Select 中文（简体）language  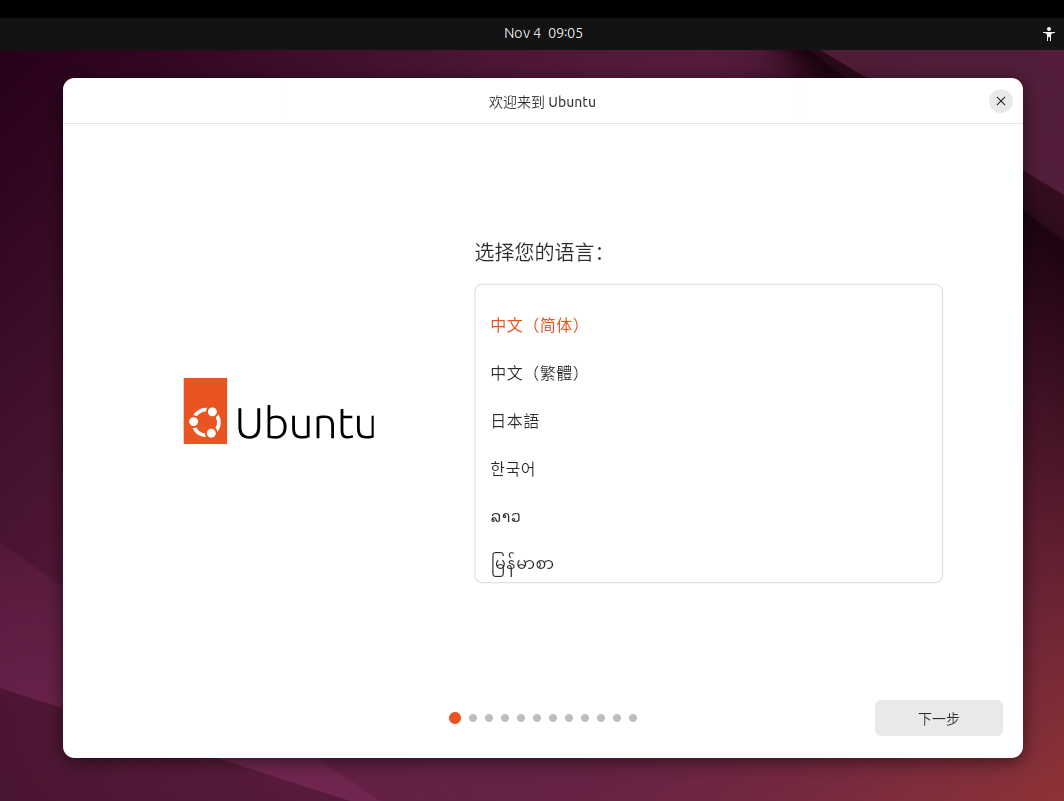pos(708,326)
